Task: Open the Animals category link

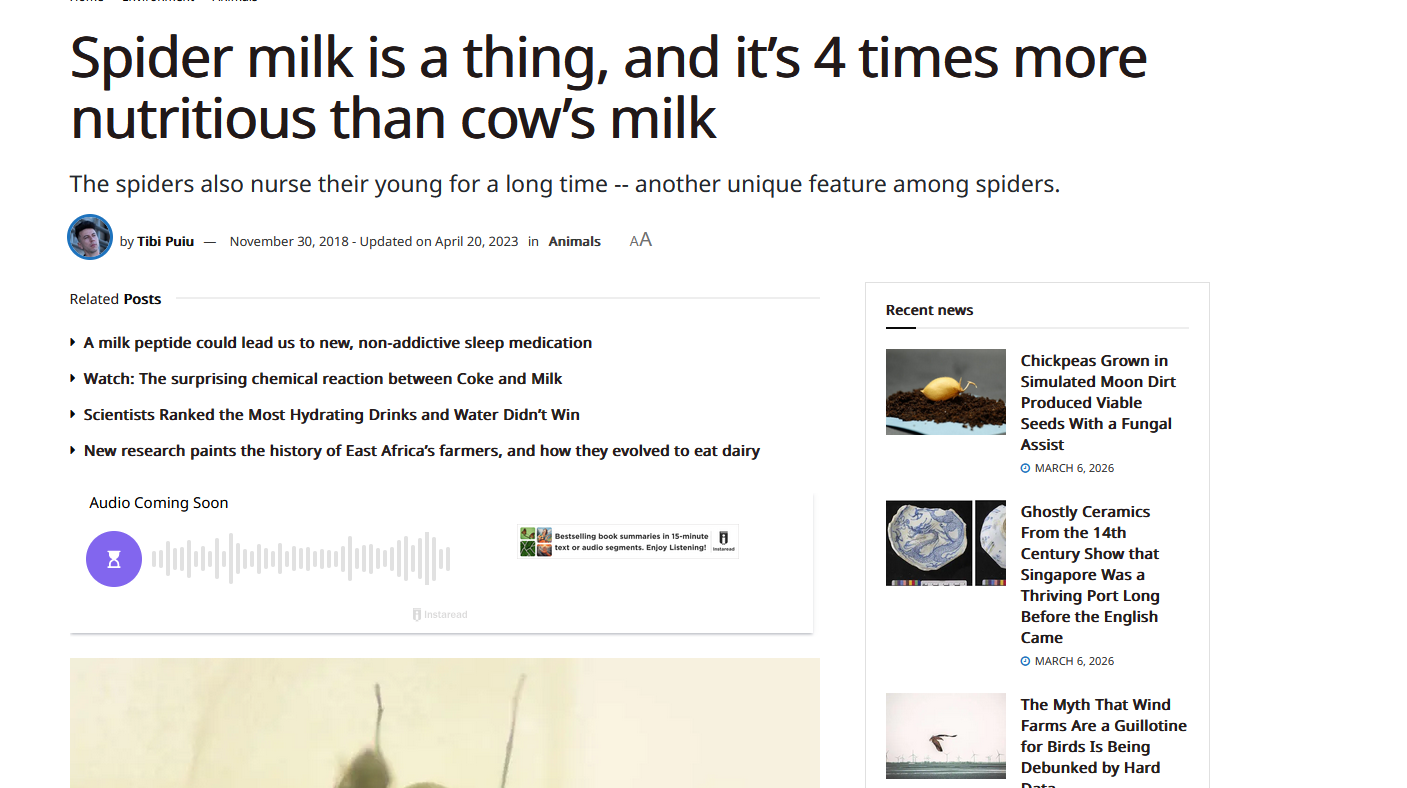Action: (x=574, y=241)
